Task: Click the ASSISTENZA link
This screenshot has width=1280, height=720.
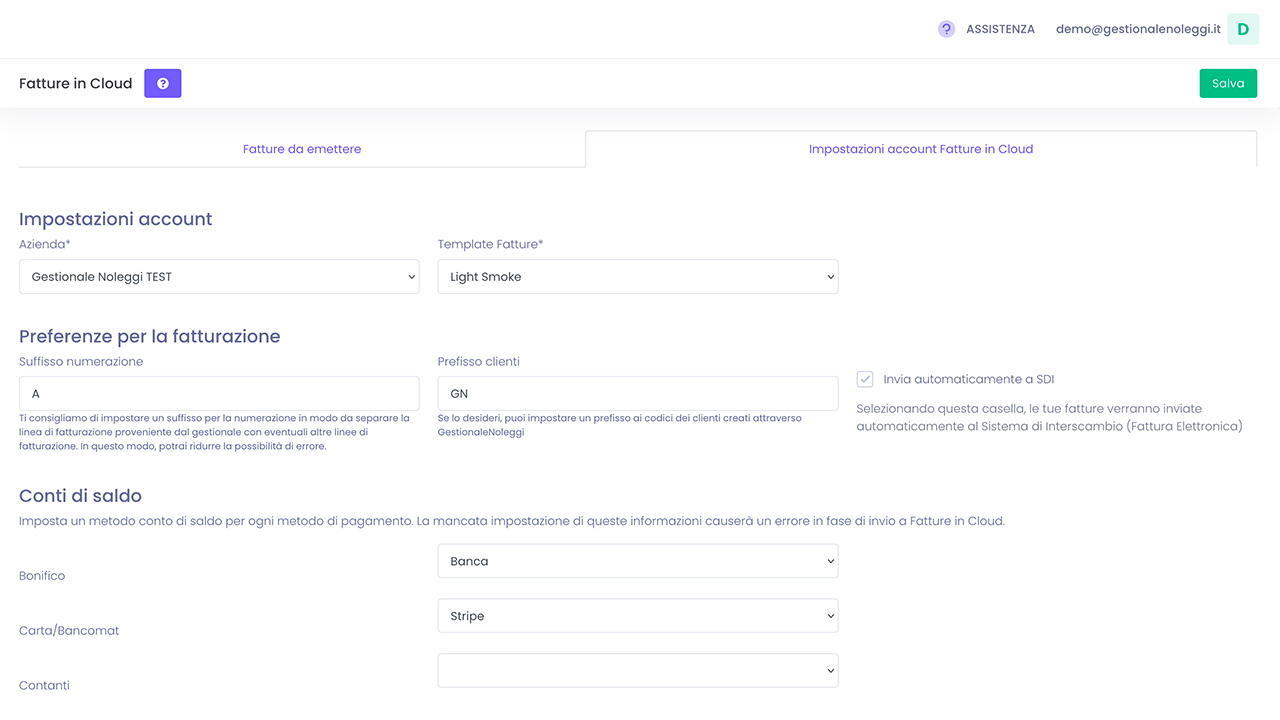Action: pyautogui.click(x=1000, y=29)
